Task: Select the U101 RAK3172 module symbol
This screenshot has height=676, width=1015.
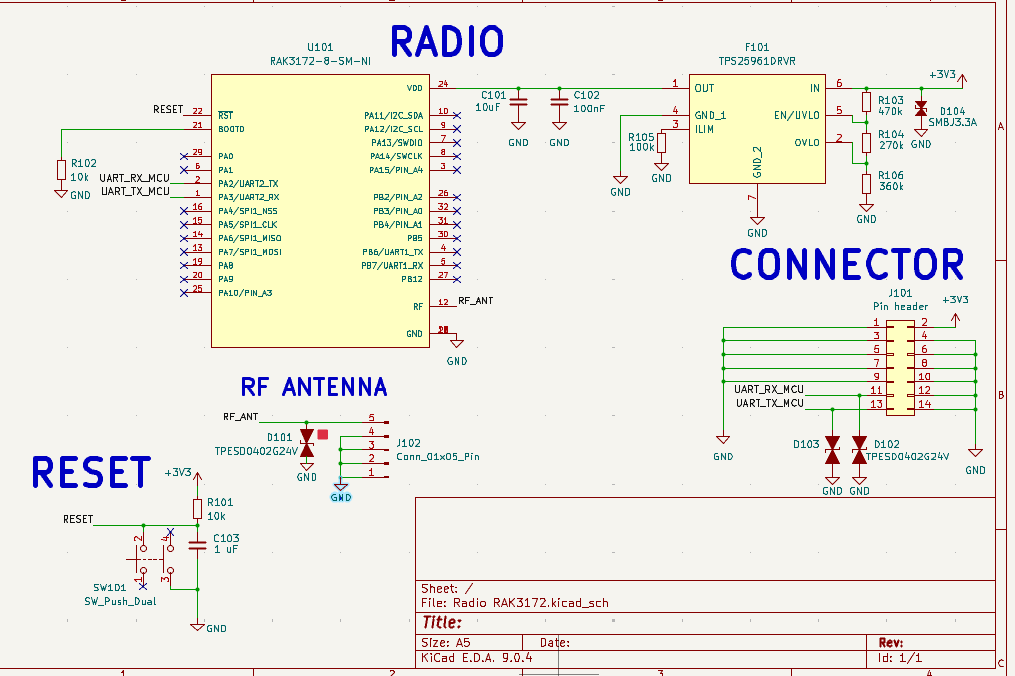Action: (320, 211)
